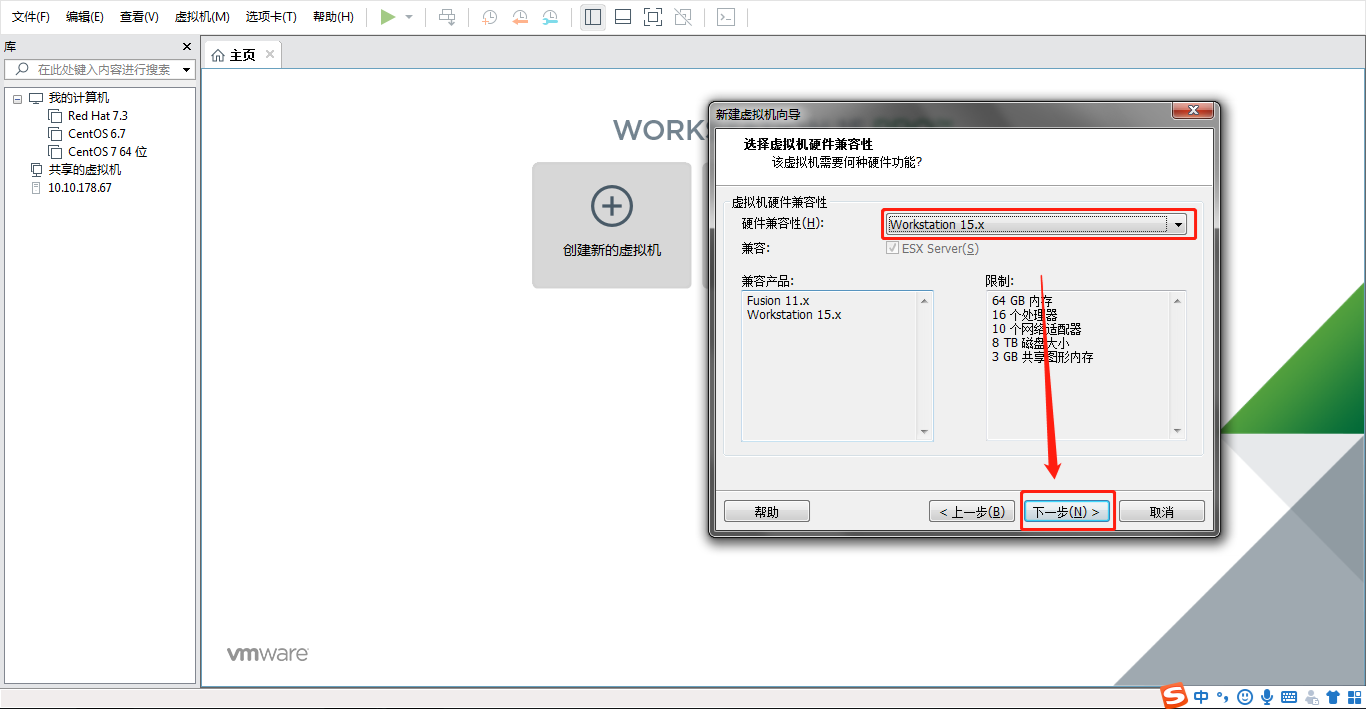
Task: Select Fusion 11.x in 兼容产品 list
Action: pyautogui.click(x=778, y=301)
